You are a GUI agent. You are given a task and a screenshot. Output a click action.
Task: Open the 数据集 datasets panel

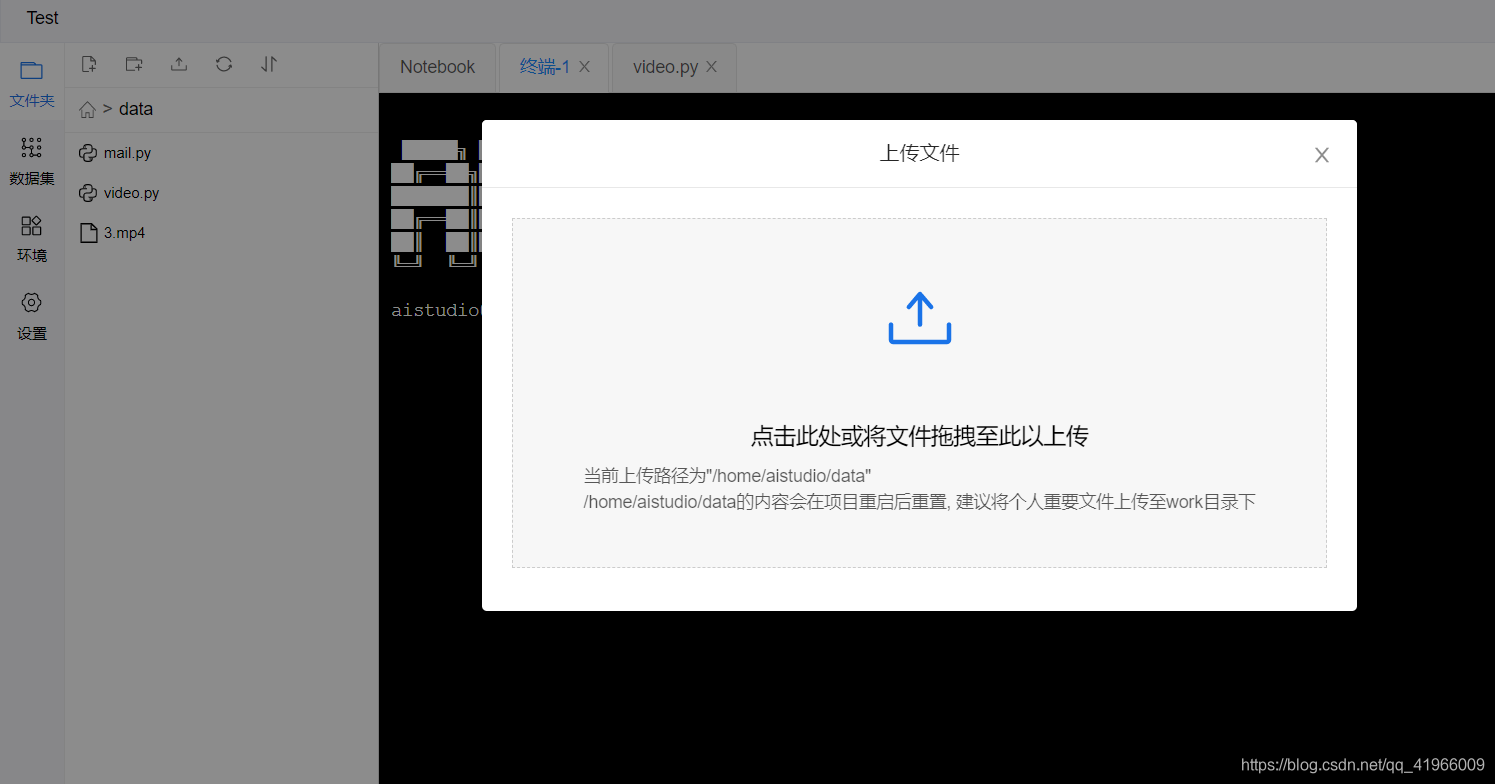point(31,160)
